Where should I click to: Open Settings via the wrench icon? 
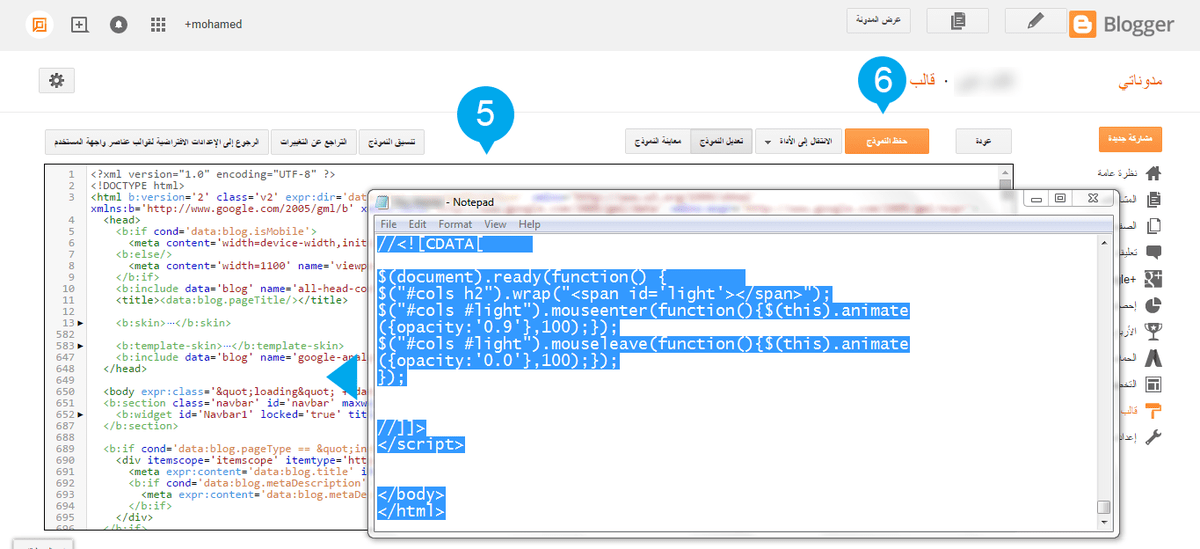click(x=1153, y=437)
